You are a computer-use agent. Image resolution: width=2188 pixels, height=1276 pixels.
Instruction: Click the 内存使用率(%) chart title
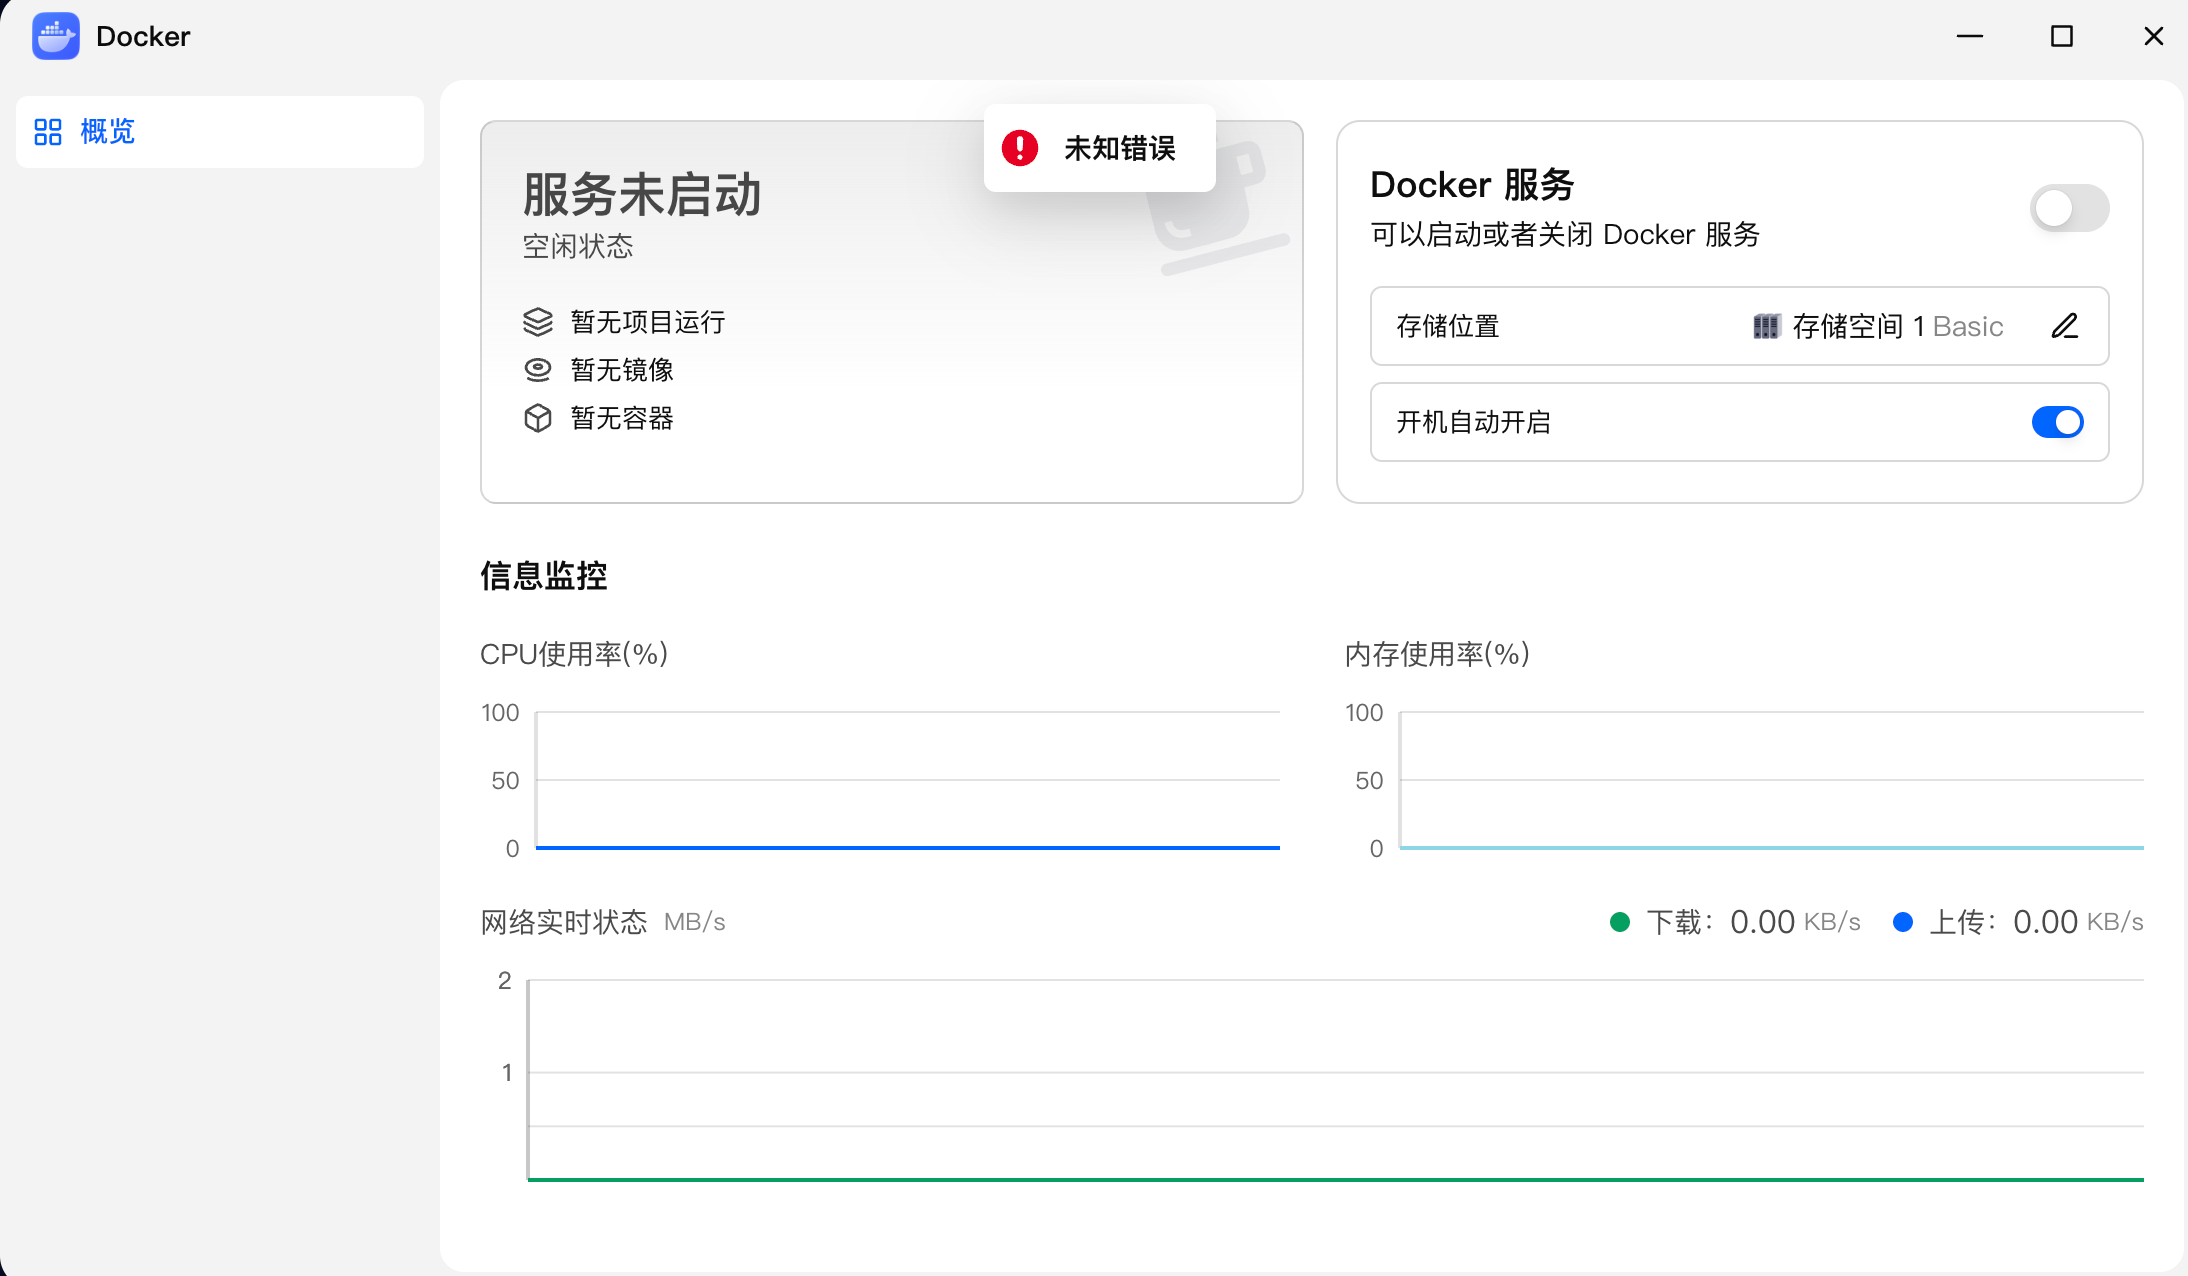pos(1437,654)
